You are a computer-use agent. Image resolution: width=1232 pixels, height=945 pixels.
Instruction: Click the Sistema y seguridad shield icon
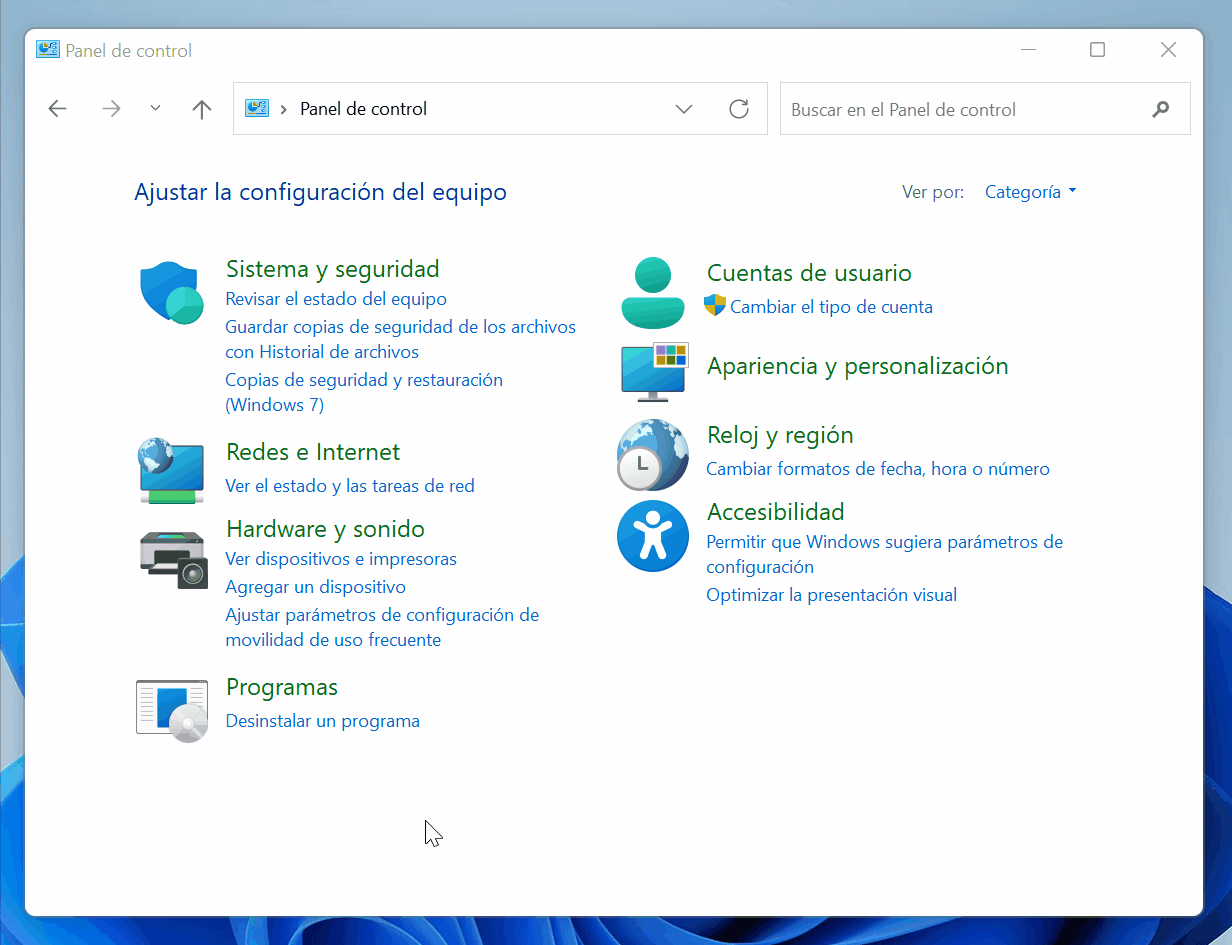click(x=171, y=293)
